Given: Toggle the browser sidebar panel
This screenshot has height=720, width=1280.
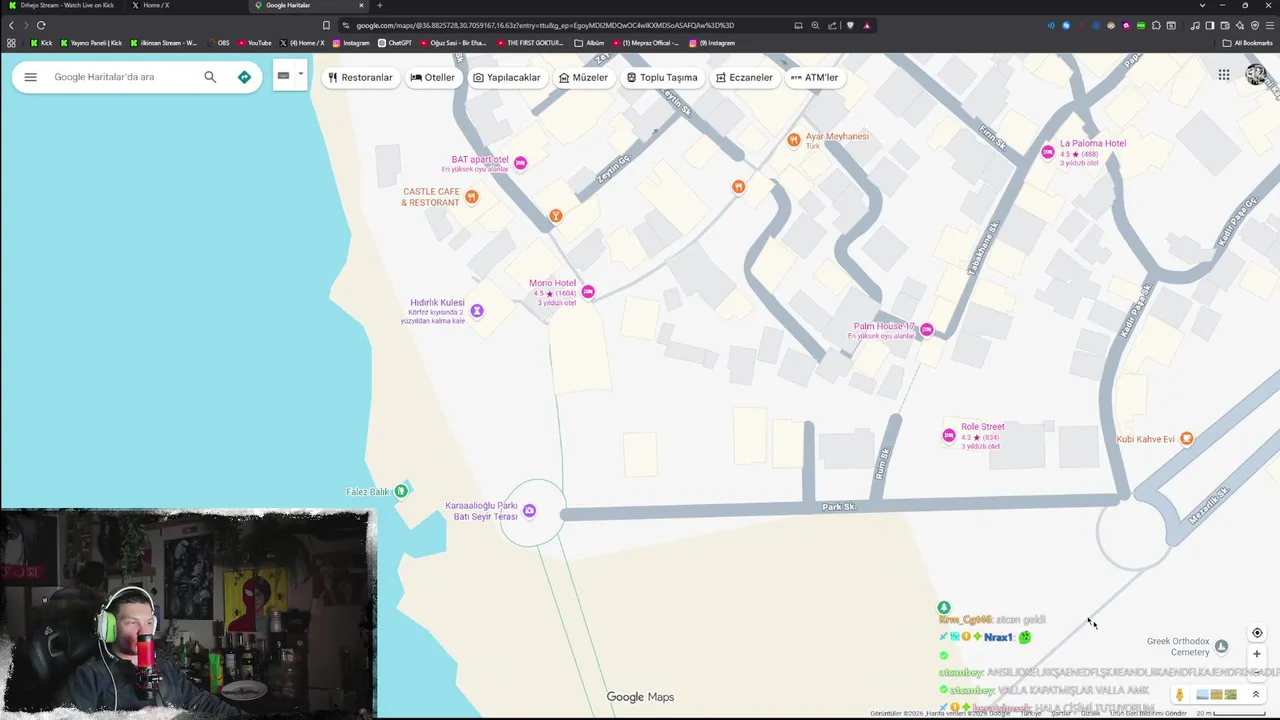Looking at the screenshot, I should pos(1210,25).
